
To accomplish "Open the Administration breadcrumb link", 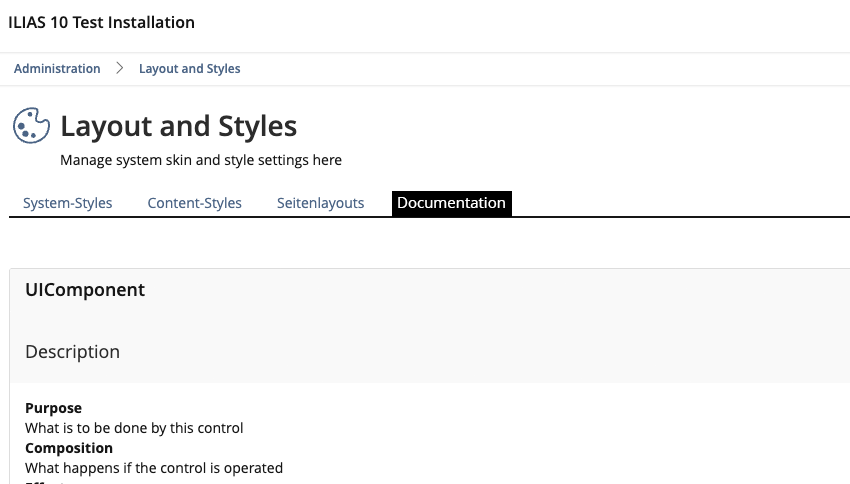I will tap(57, 69).
